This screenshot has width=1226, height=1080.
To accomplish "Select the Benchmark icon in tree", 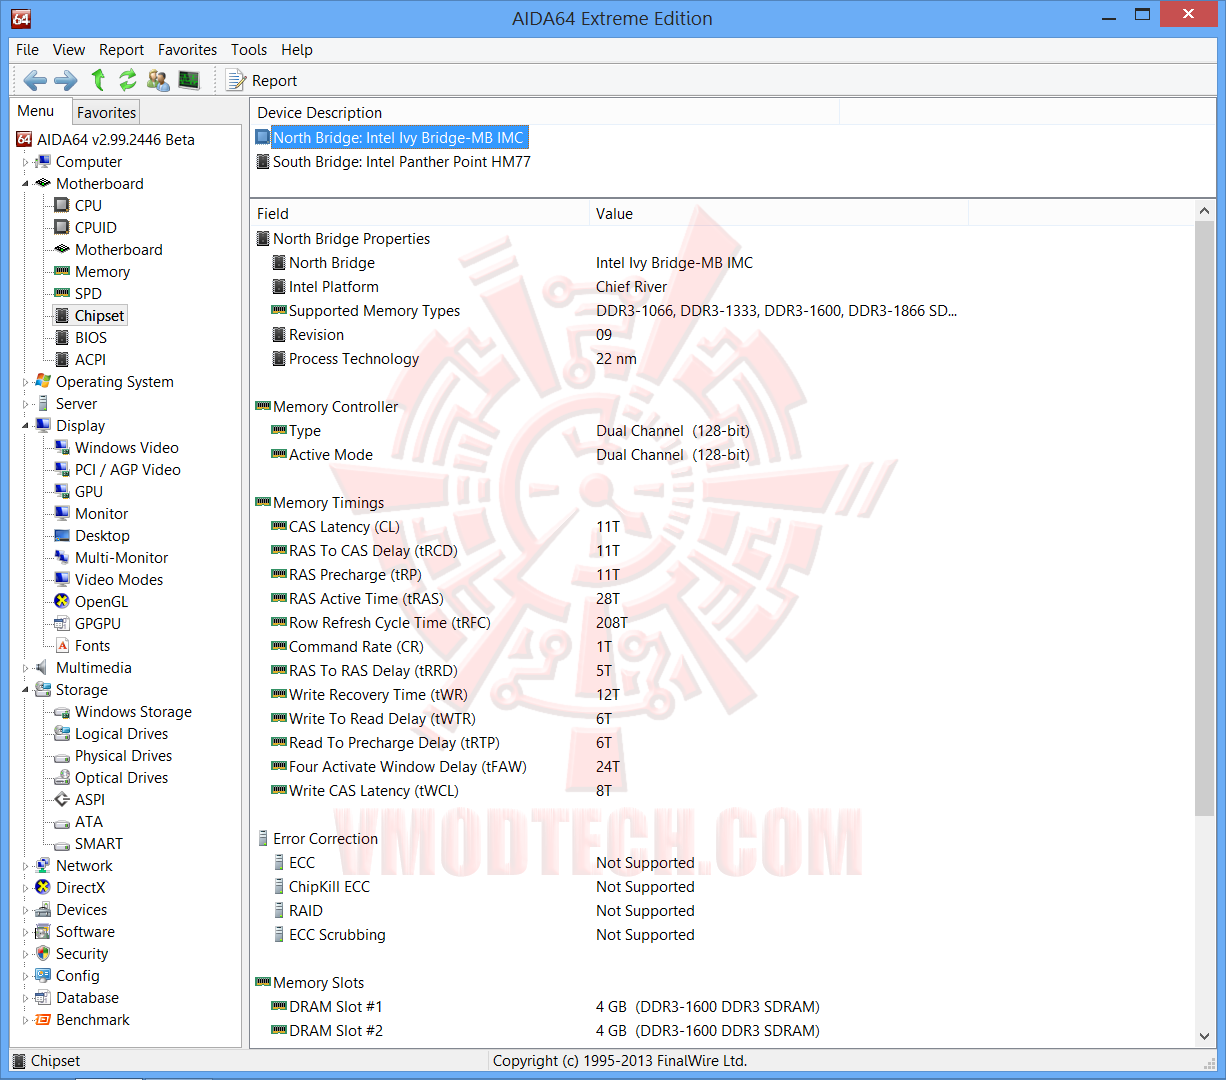I will pyautogui.click(x=43, y=1019).
